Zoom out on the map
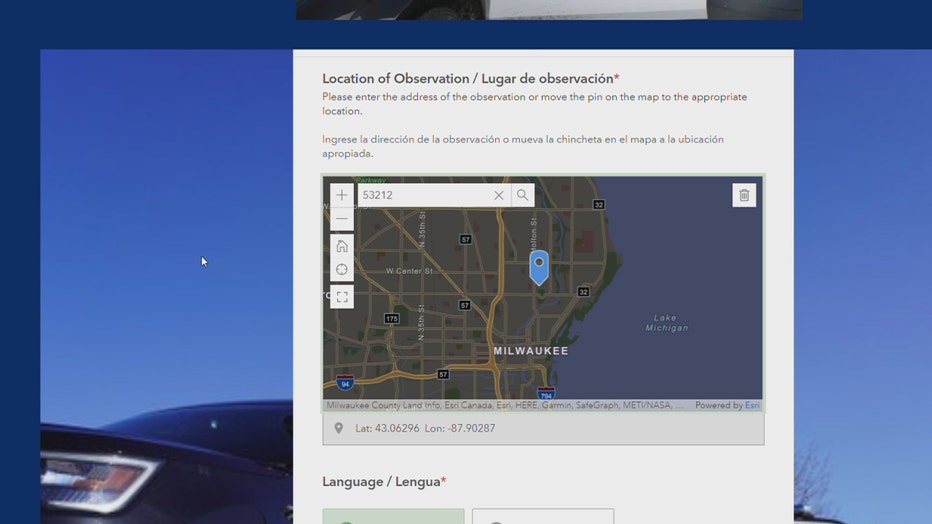The height and width of the screenshot is (524, 932). [x=342, y=219]
